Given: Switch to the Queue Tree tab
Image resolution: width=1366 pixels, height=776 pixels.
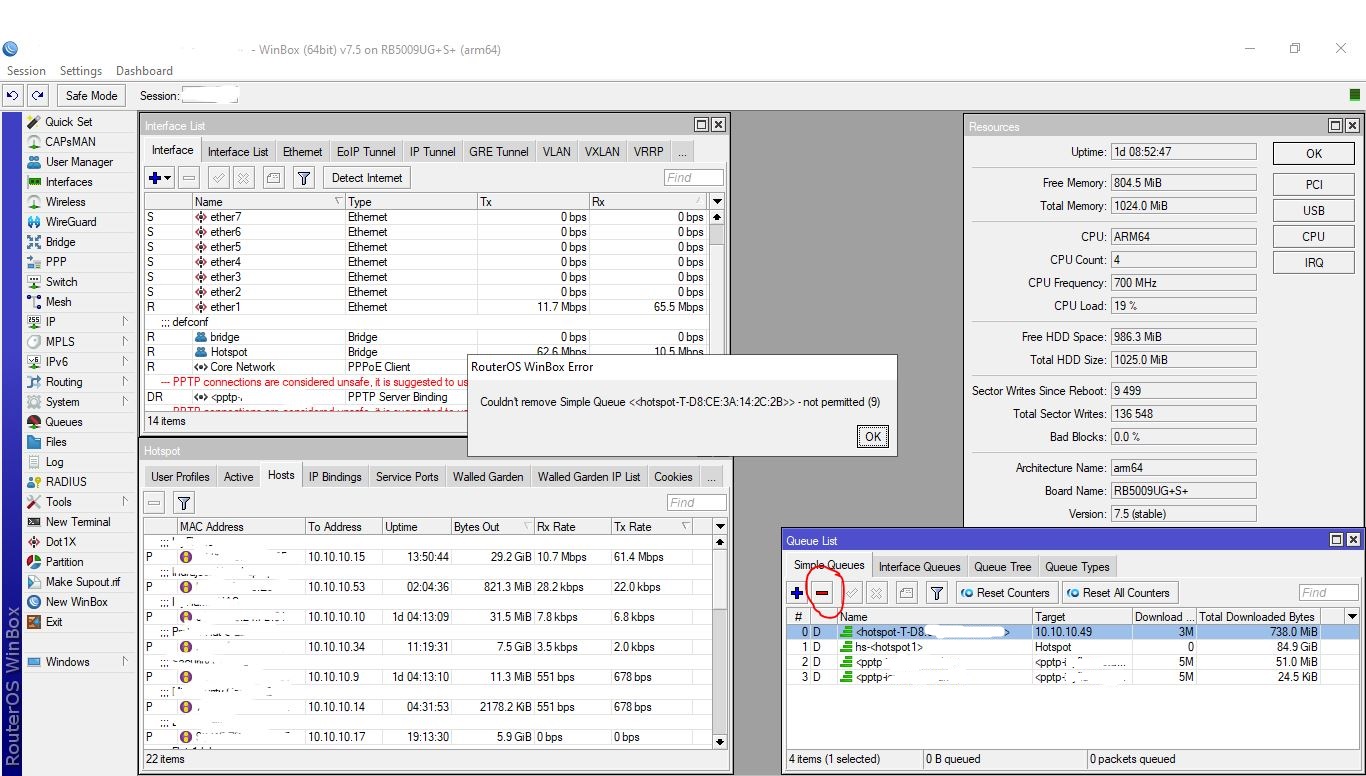Looking at the screenshot, I should click(1002, 567).
